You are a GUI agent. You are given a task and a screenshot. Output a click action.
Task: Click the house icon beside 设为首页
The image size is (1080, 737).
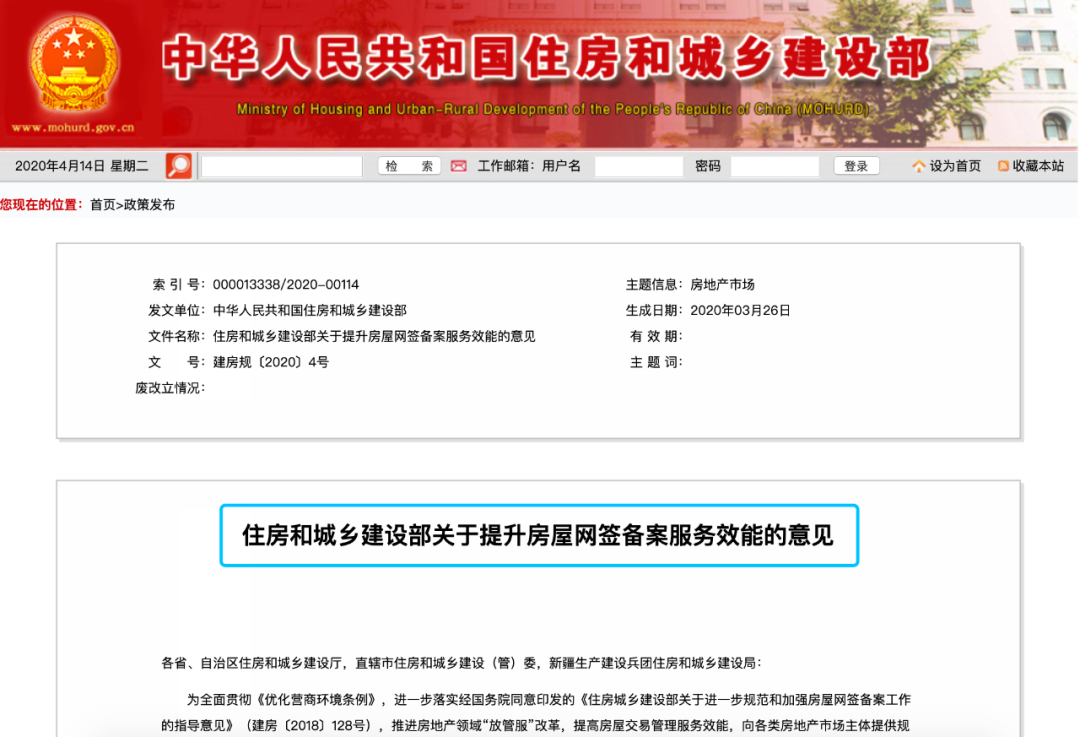click(918, 167)
